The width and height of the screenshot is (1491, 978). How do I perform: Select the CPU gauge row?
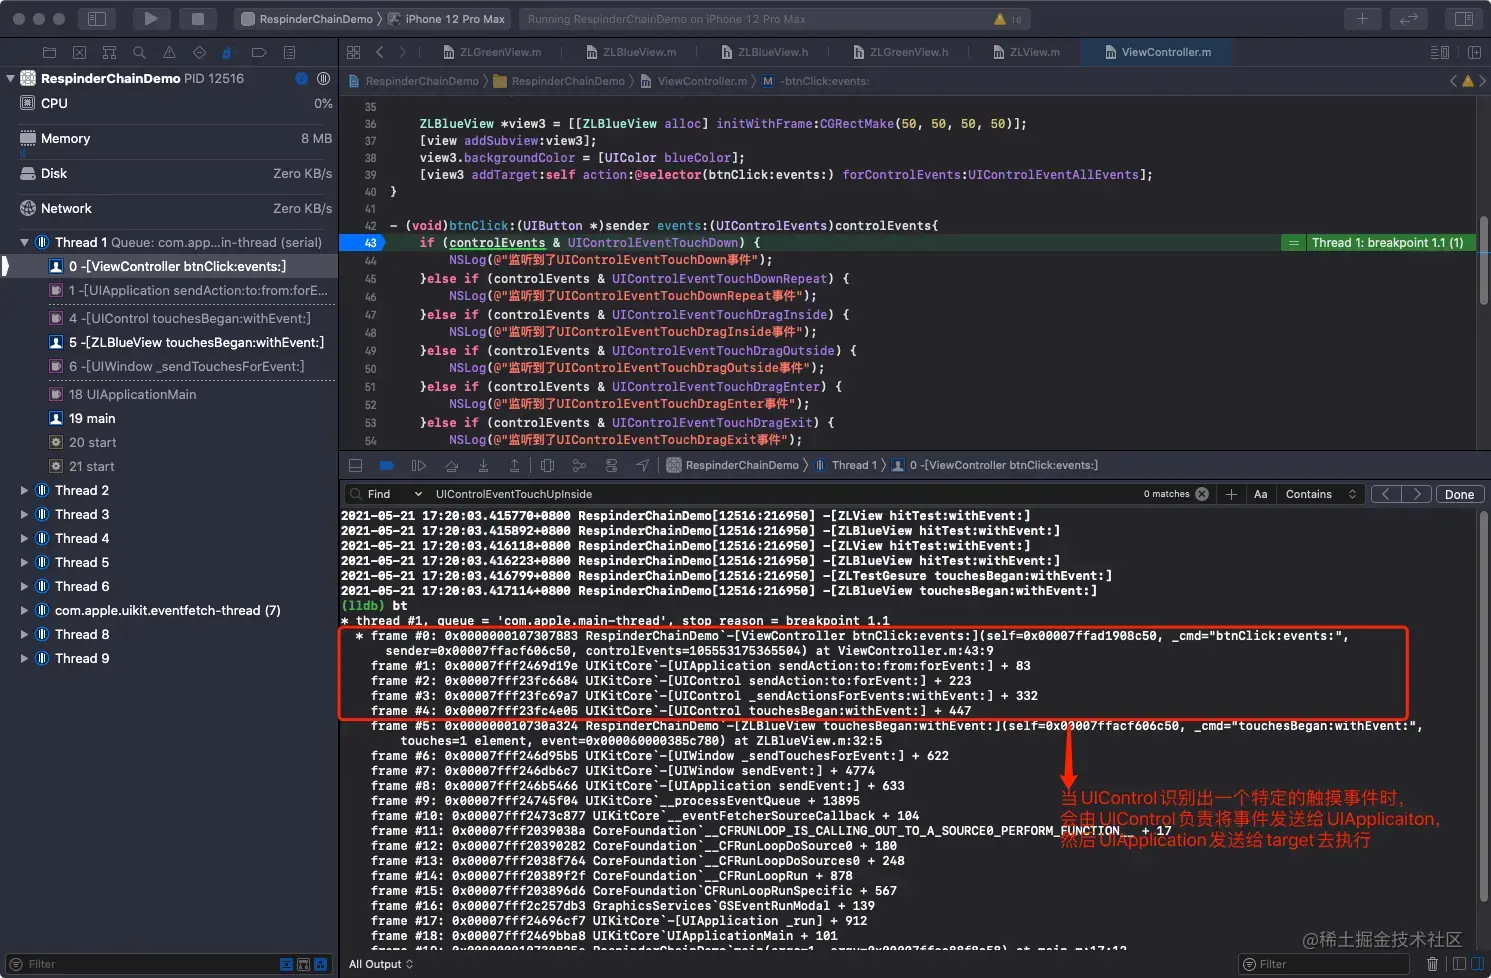click(169, 103)
